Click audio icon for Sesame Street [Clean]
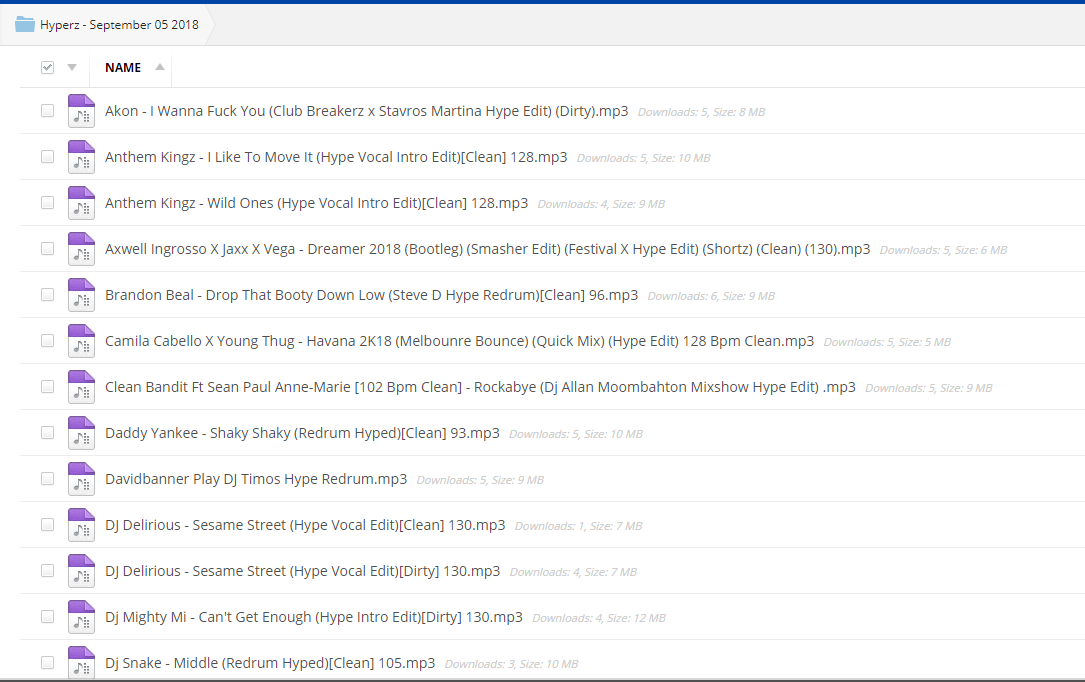The width and height of the screenshot is (1085, 682). coord(81,525)
